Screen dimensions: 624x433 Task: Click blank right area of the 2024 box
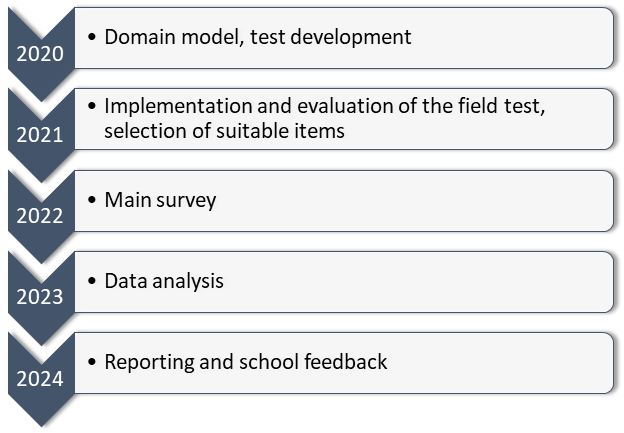point(510,363)
